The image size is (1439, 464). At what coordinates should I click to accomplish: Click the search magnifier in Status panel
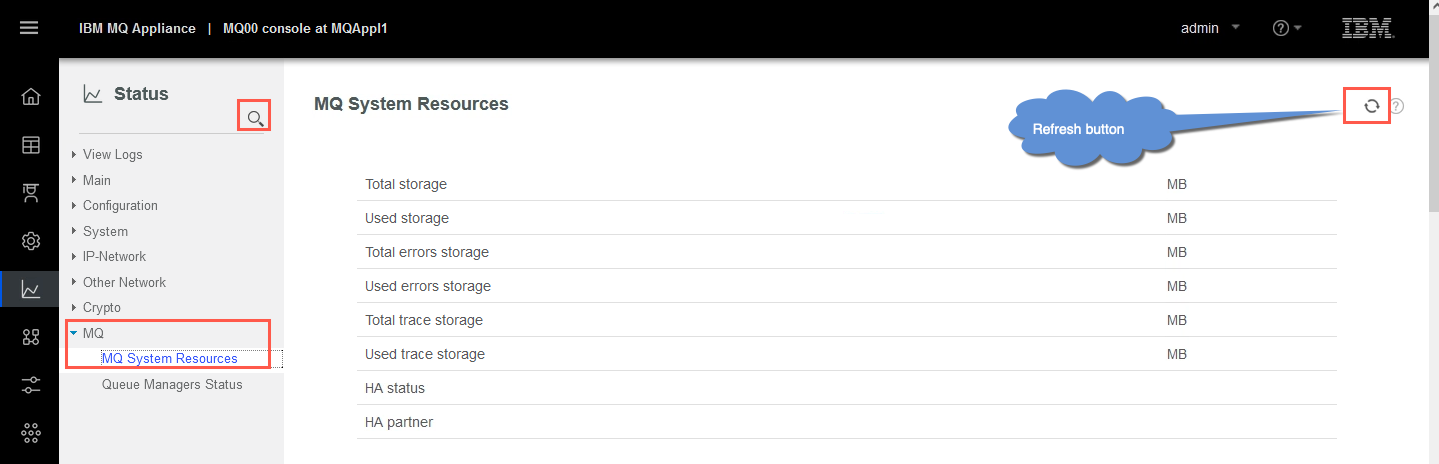click(255, 119)
